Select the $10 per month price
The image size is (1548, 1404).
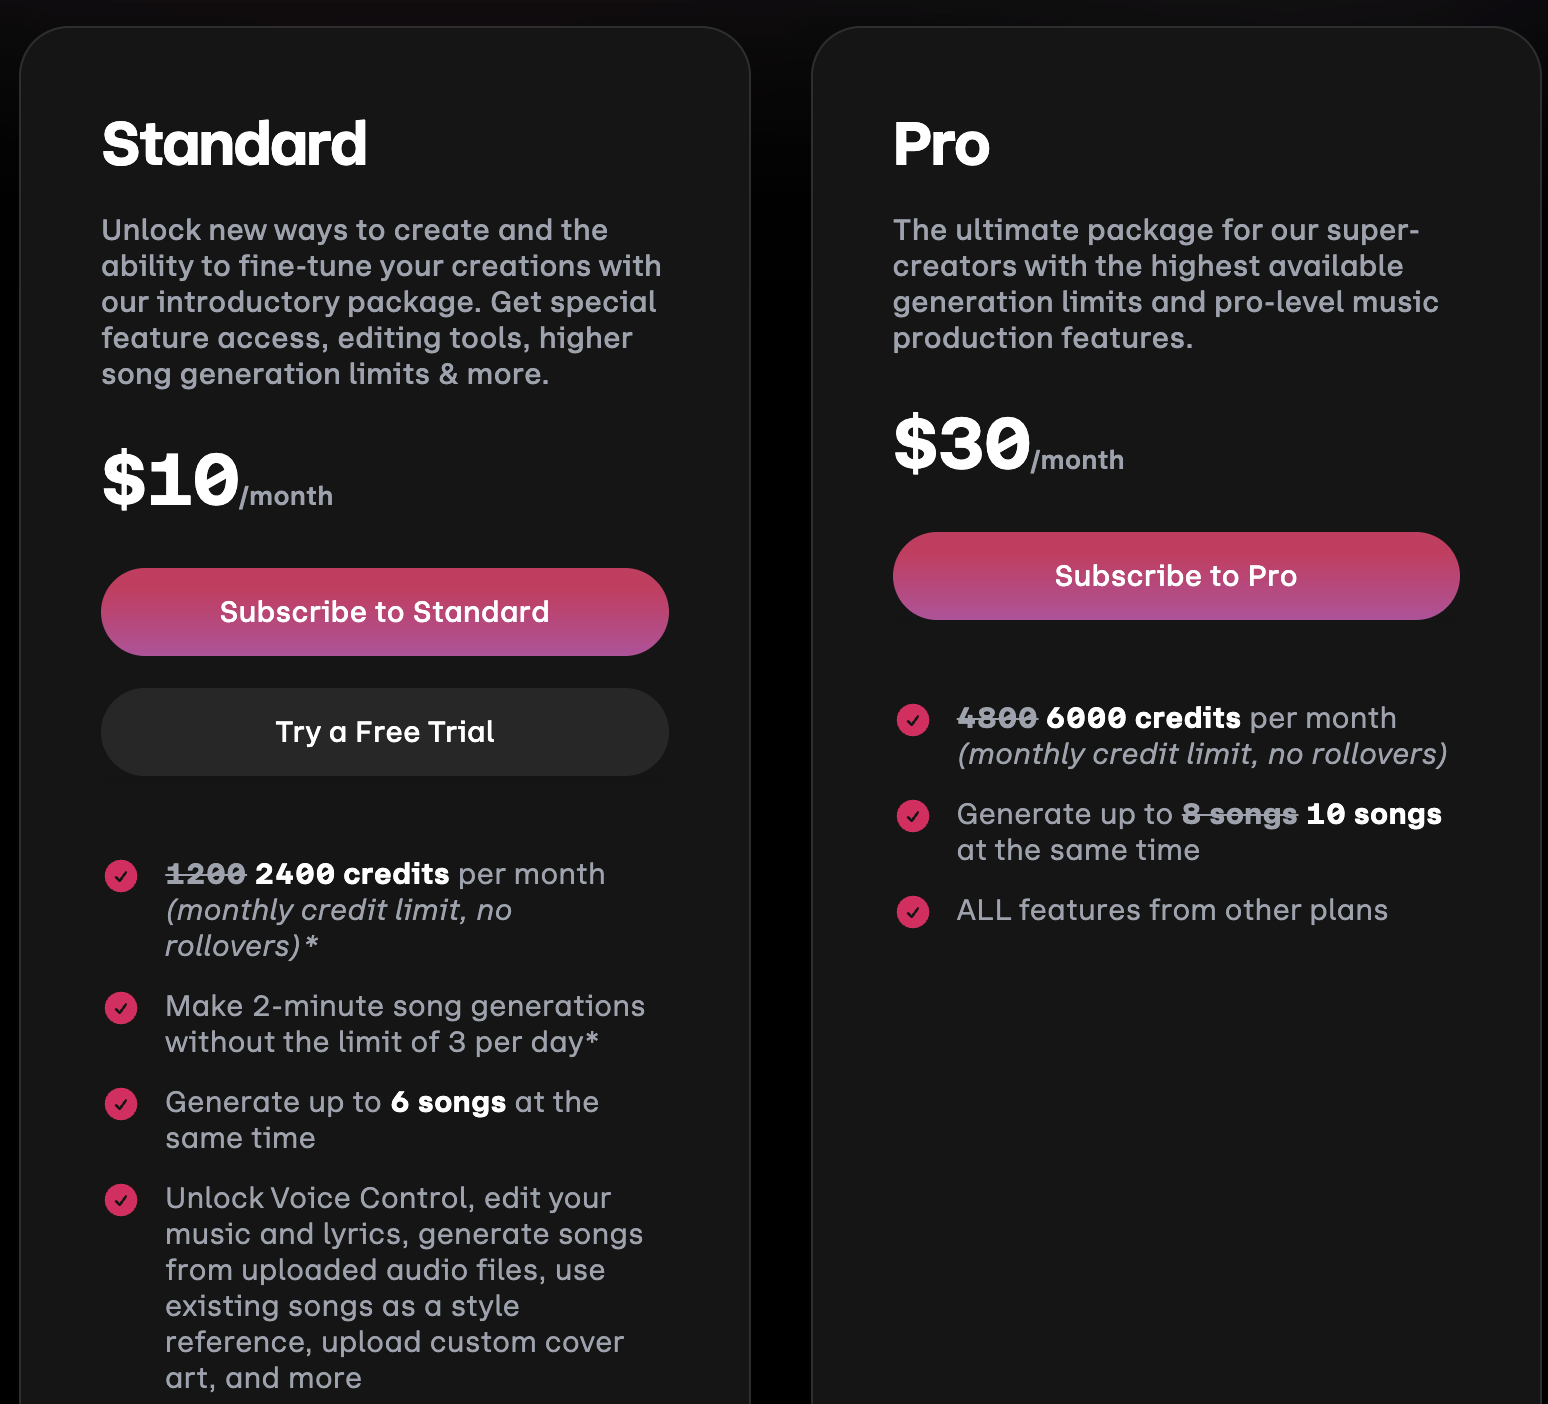pos(216,481)
